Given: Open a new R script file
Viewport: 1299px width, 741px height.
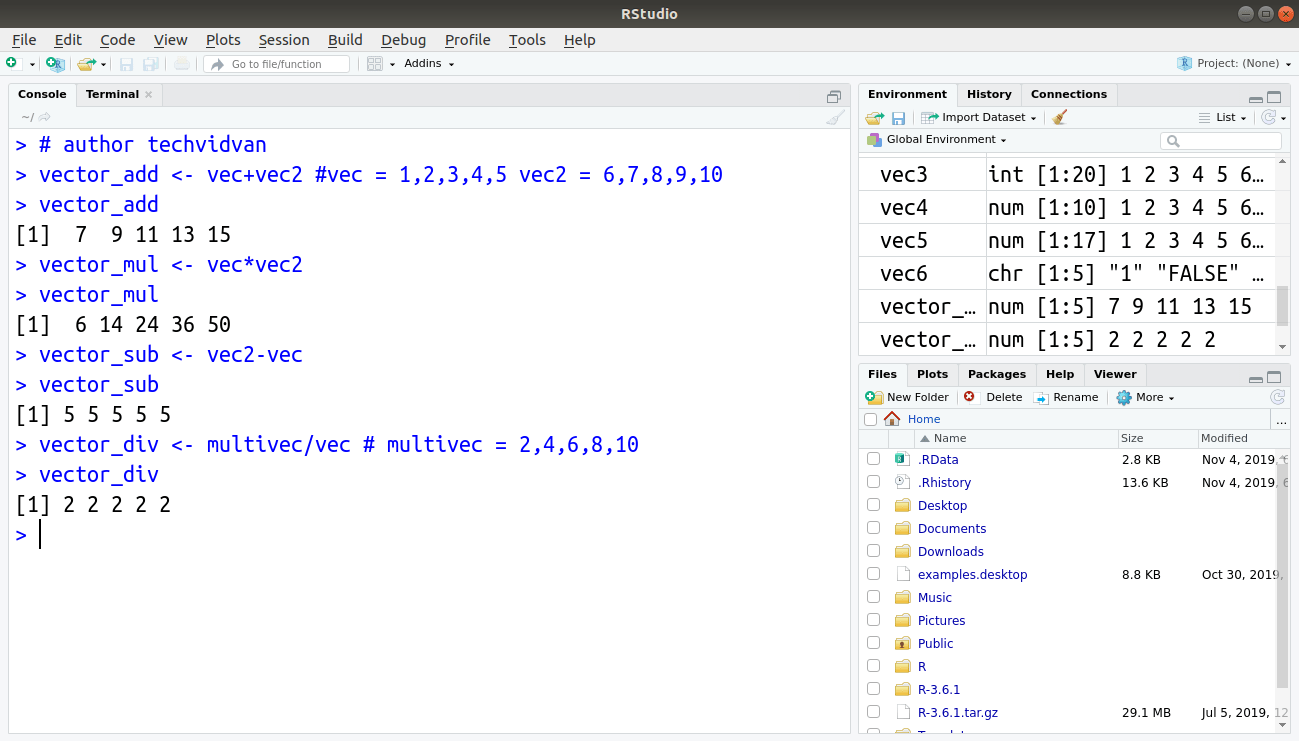Looking at the screenshot, I should point(14,62).
